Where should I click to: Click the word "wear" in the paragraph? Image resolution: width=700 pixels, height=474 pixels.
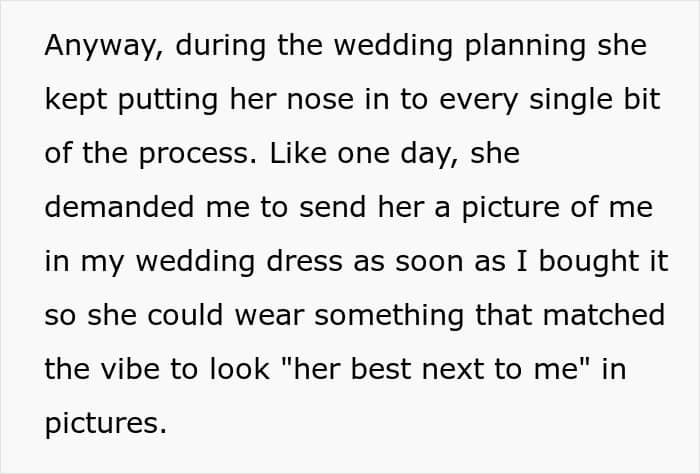click(x=263, y=316)
